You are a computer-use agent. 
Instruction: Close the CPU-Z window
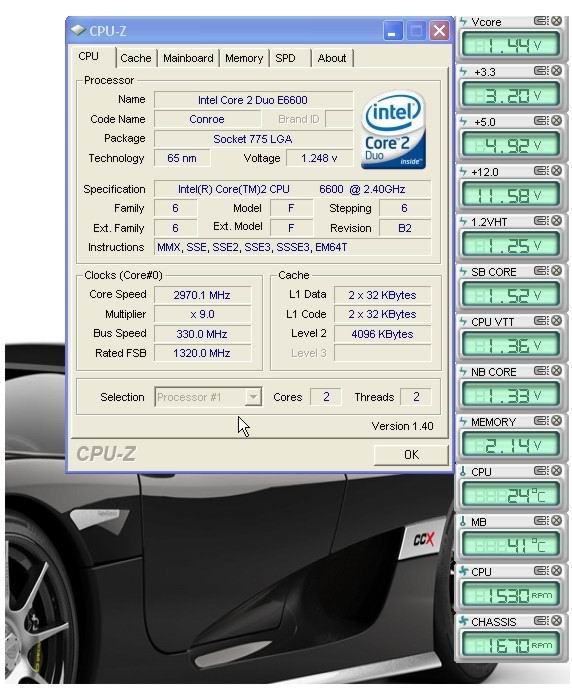(x=439, y=31)
